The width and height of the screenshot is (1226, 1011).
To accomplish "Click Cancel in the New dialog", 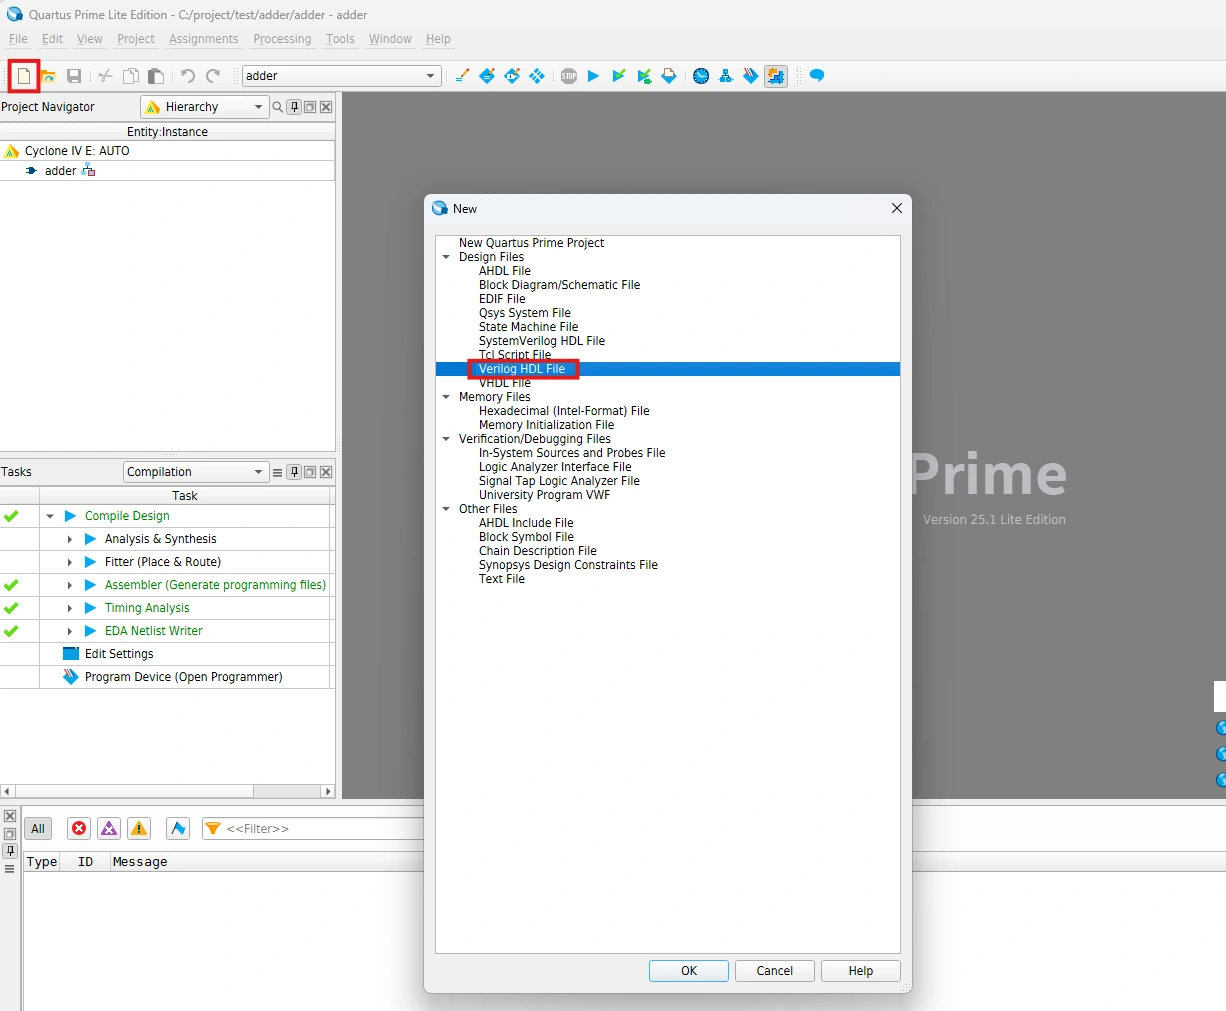I will tap(774, 971).
